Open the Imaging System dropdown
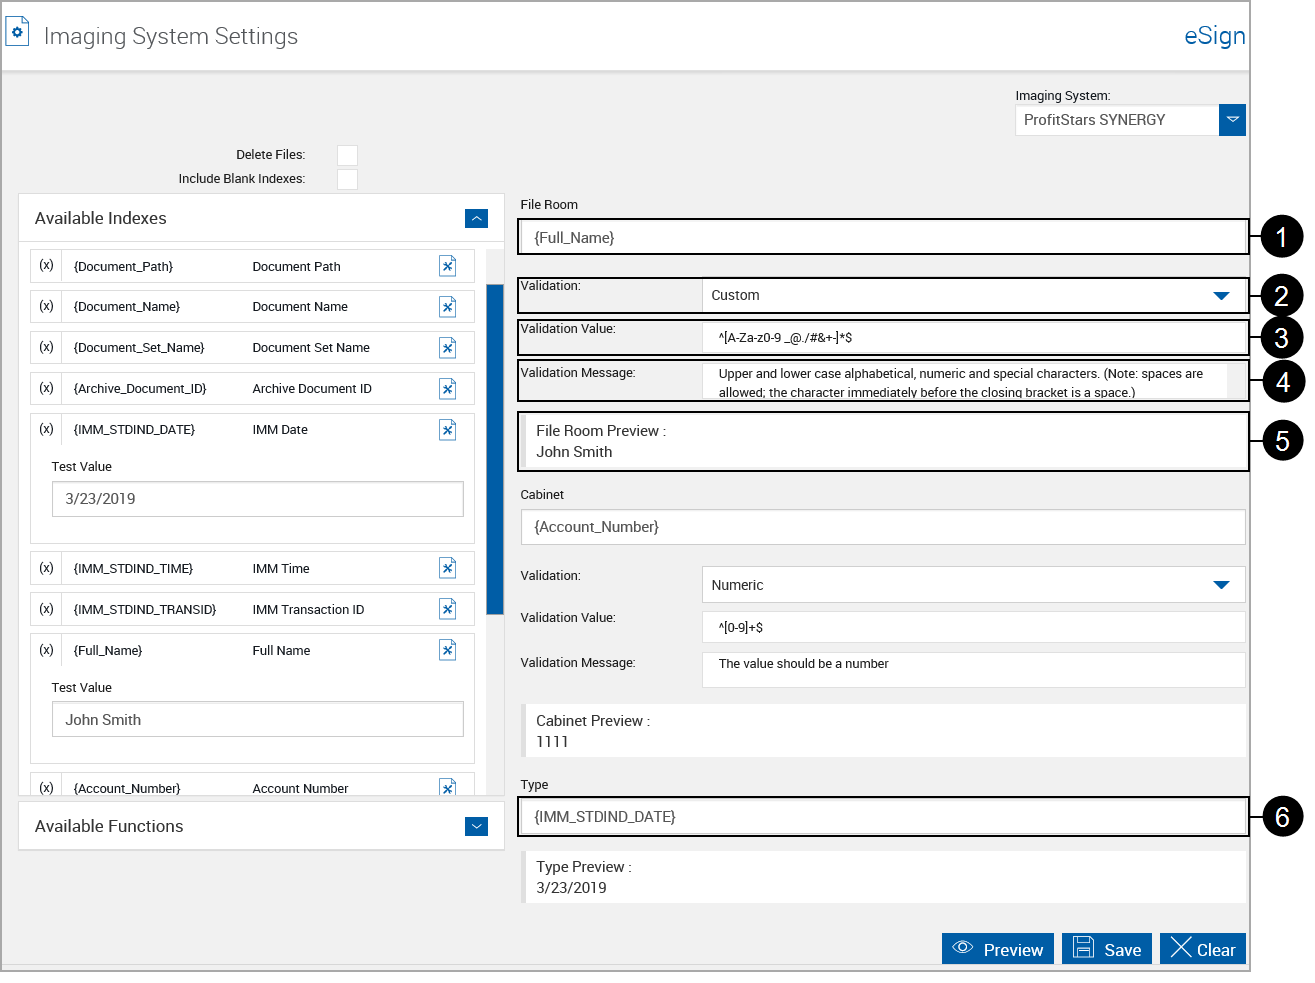Viewport: 1315px width, 983px height. (x=1232, y=119)
